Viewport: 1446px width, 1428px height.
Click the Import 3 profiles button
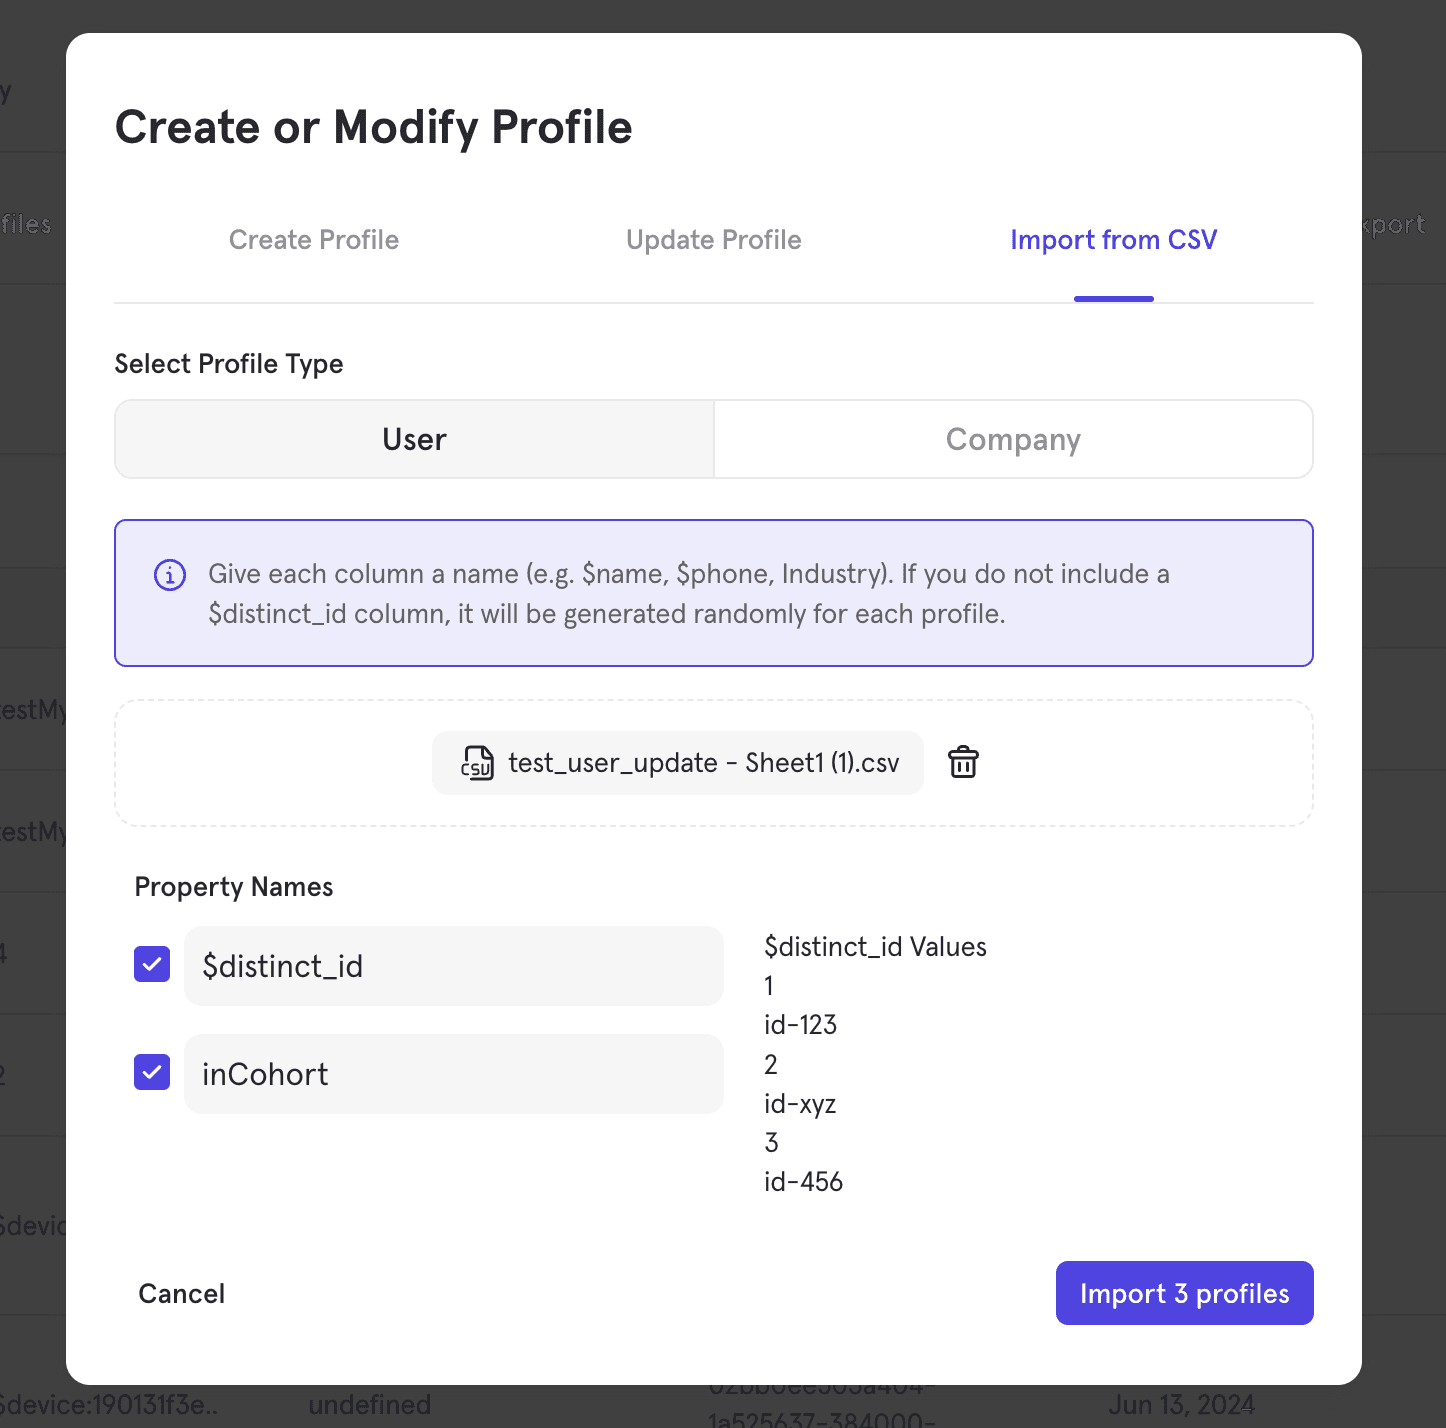(1184, 1293)
